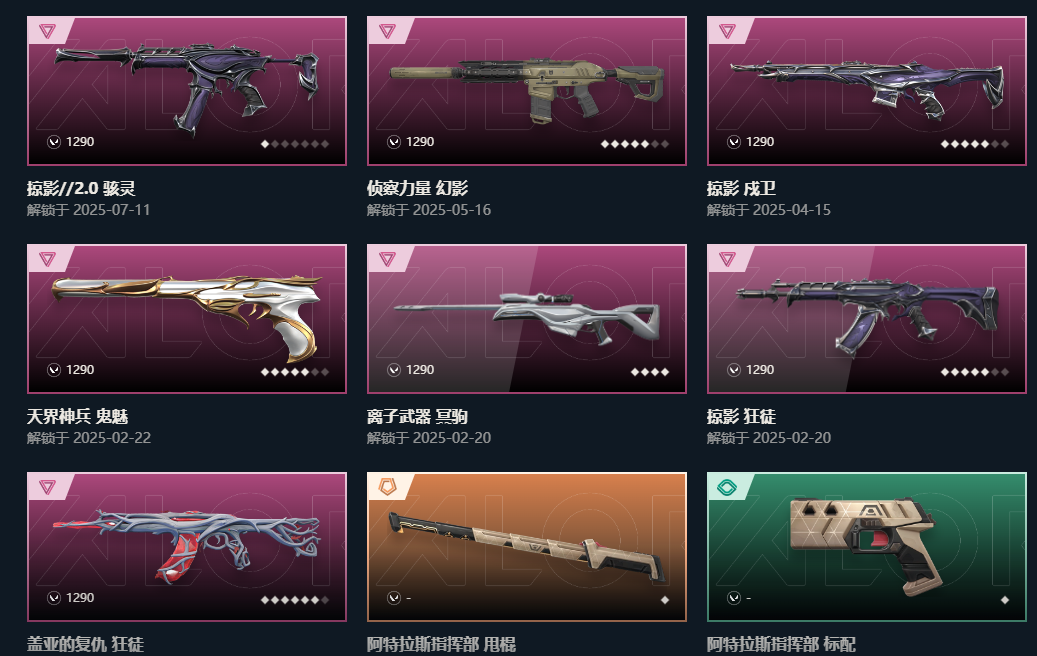
Task: Click the 掠影 狂徒 skin title
Action: point(741,417)
